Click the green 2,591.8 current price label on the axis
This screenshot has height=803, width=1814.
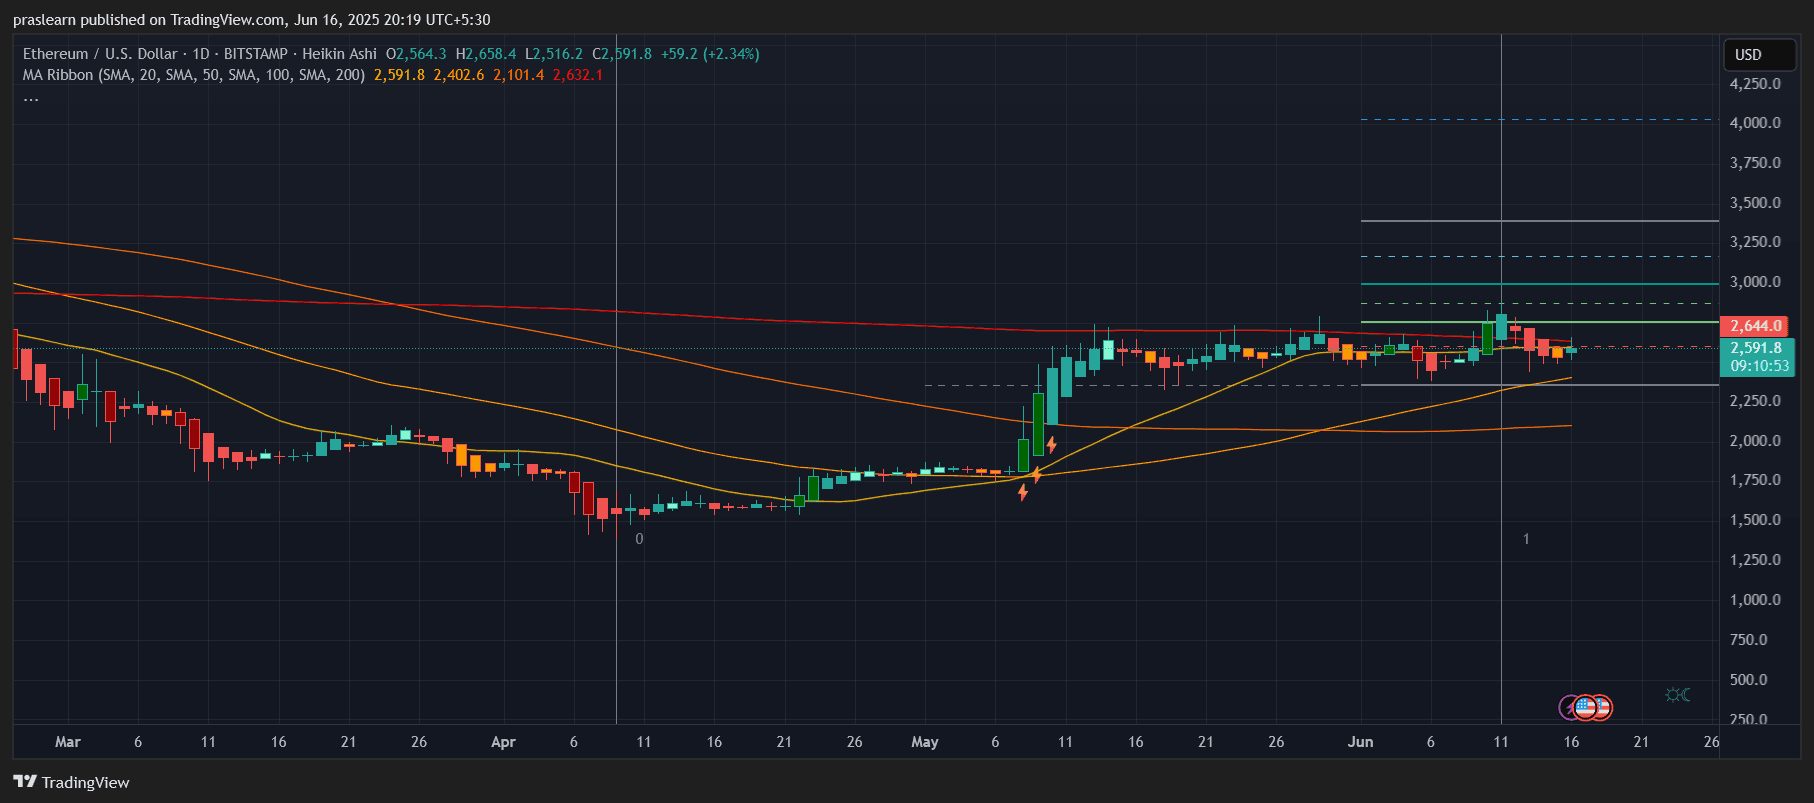[x=1756, y=348]
